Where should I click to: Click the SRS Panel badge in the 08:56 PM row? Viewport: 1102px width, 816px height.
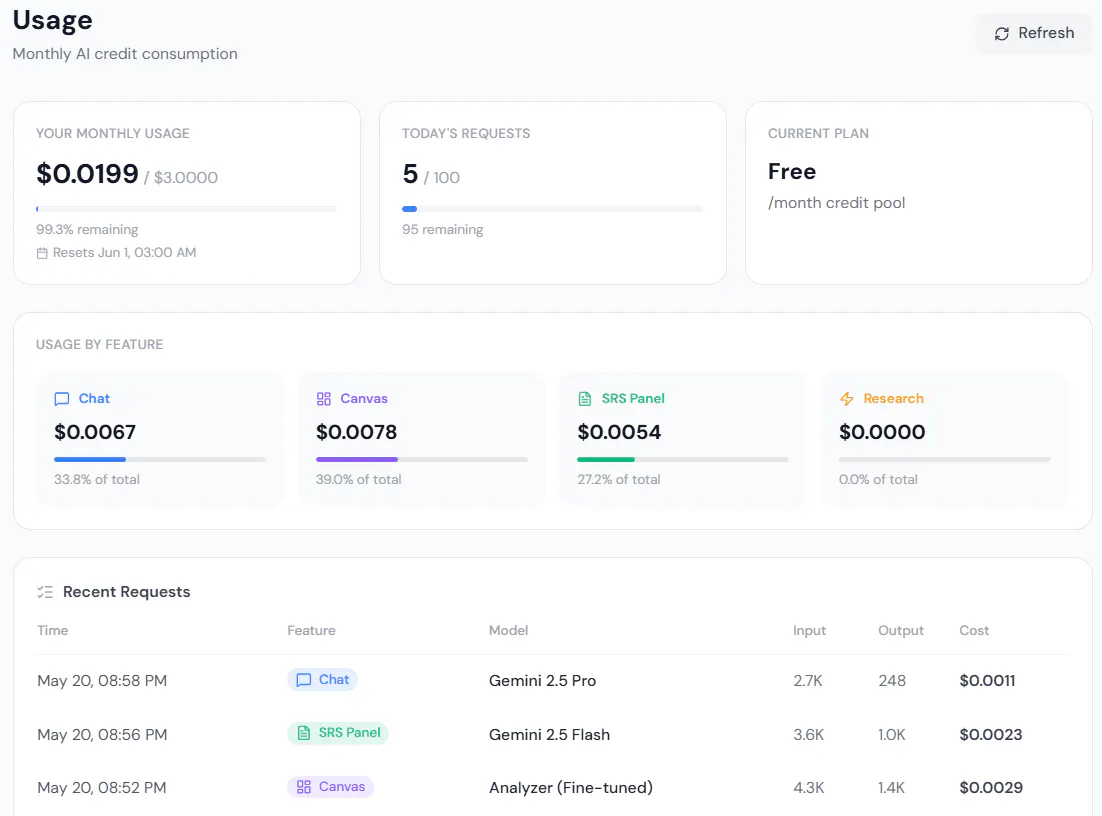[338, 733]
